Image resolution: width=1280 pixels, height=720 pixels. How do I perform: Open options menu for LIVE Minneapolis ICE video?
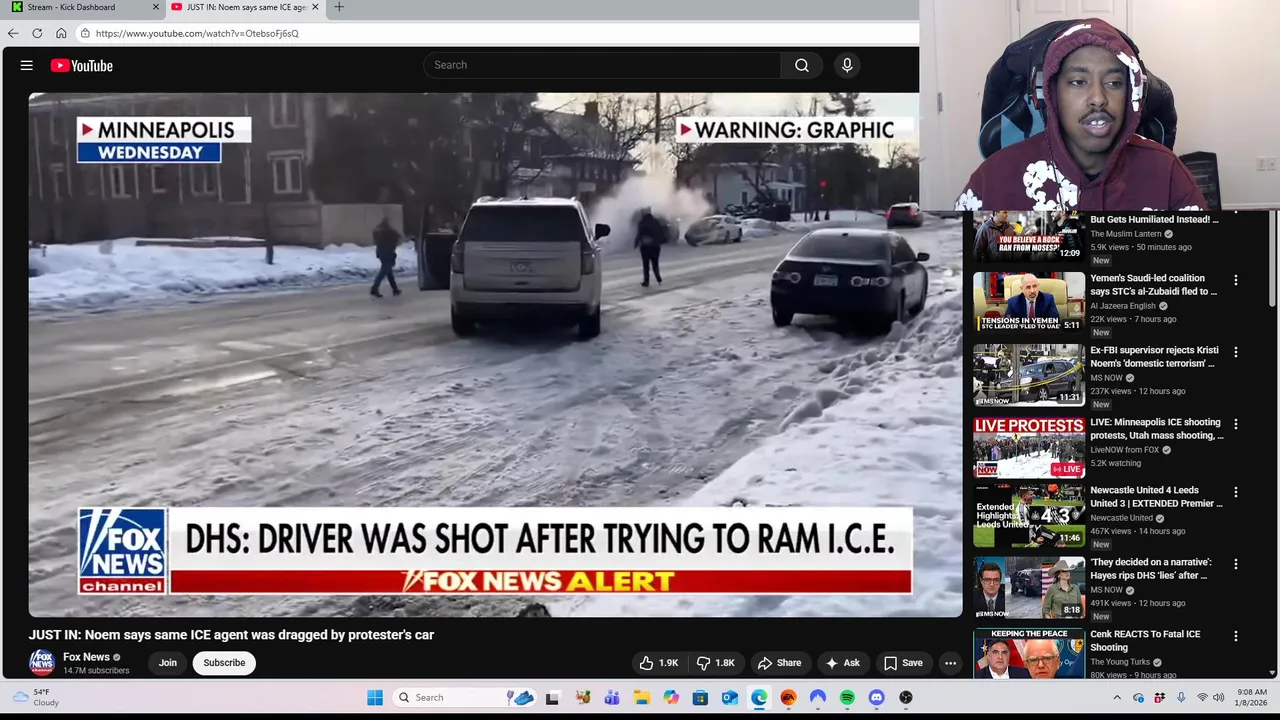pyautogui.click(x=1236, y=424)
